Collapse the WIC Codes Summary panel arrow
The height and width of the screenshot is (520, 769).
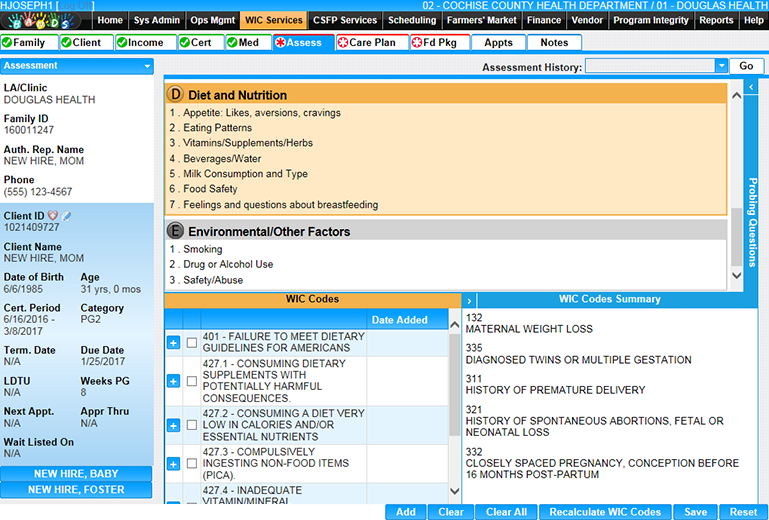(470, 300)
